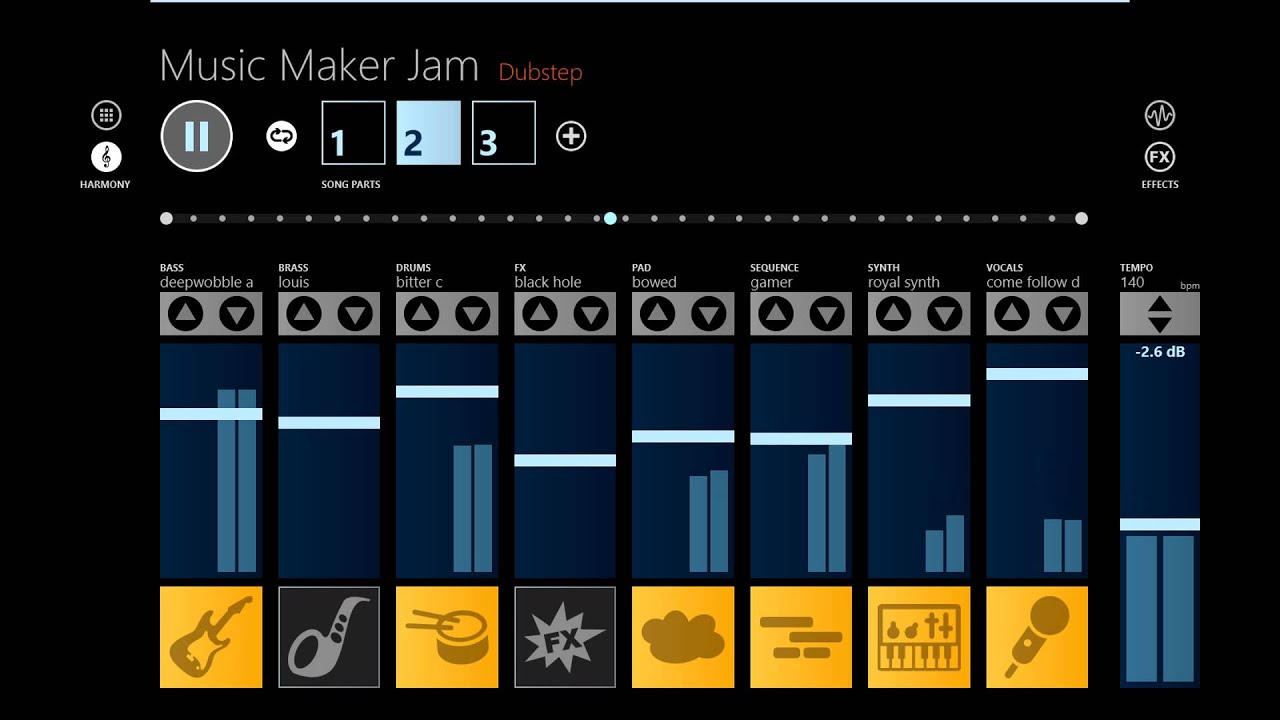
Task: Switch Pad to previous loop (up arrow)
Action: point(657,314)
